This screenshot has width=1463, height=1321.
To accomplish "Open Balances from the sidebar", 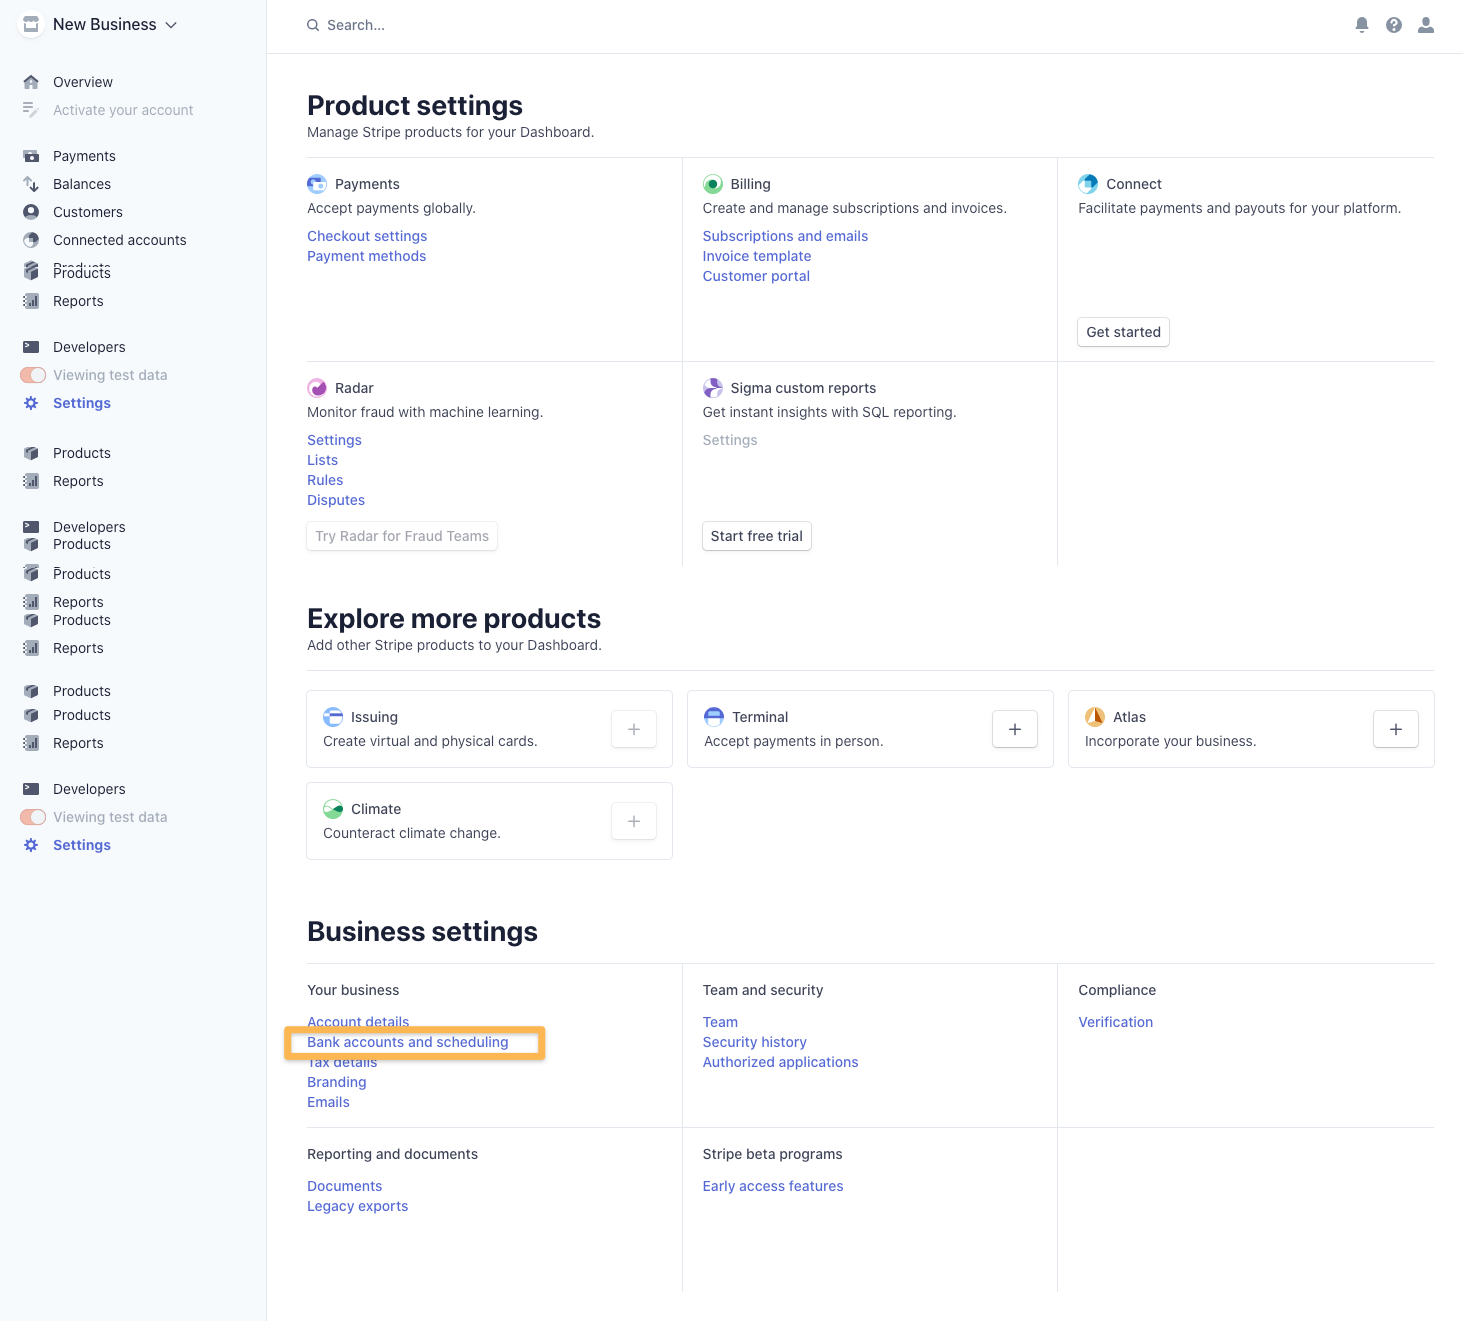I will (82, 184).
